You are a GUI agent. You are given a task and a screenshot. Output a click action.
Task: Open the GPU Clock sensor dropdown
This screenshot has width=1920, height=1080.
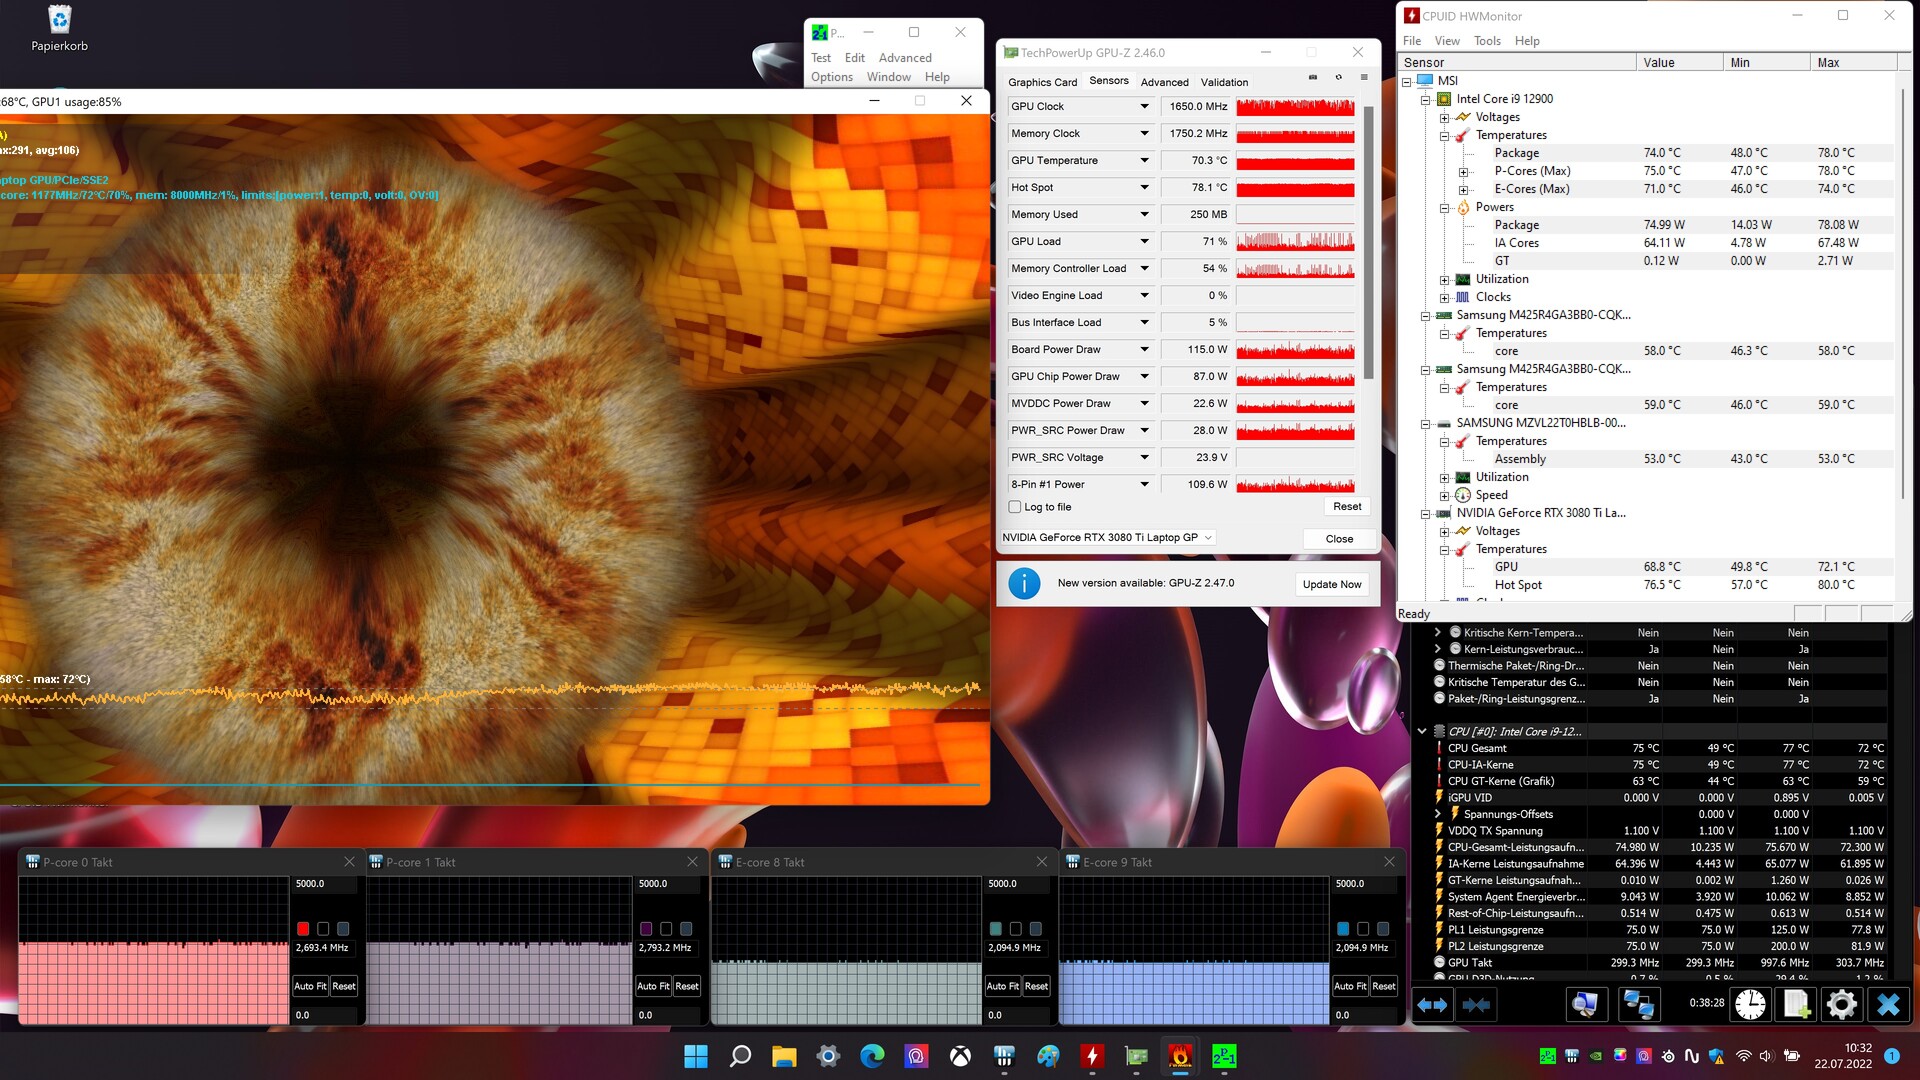[x=1144, y=106]
